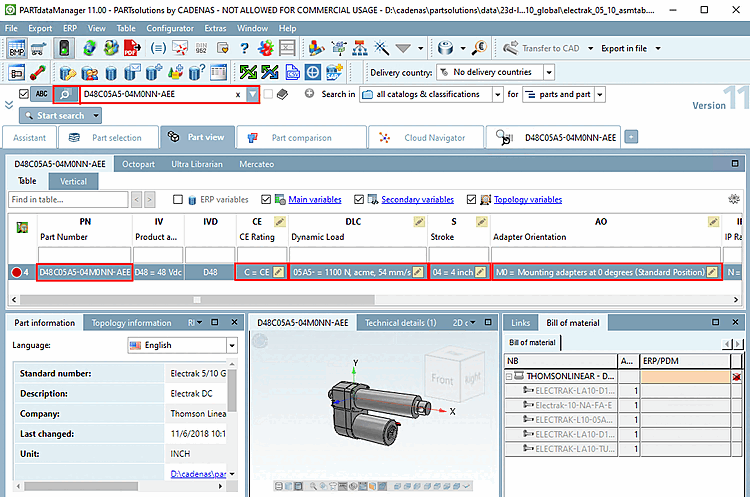Screen dimensions: 750x497
Task: Toggle the Topology variables checkbox
Action: pos(471,200)
